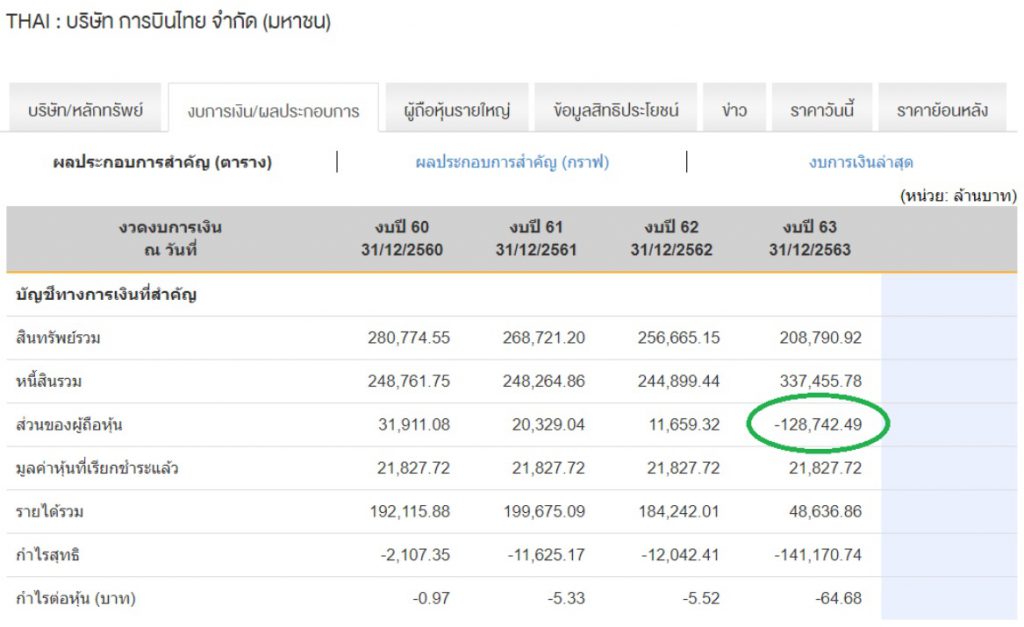Open the ข้อมูลสิทธิประโยชน์ tab
Viewport: 1024px width, 627px height.
click(615, 108)
